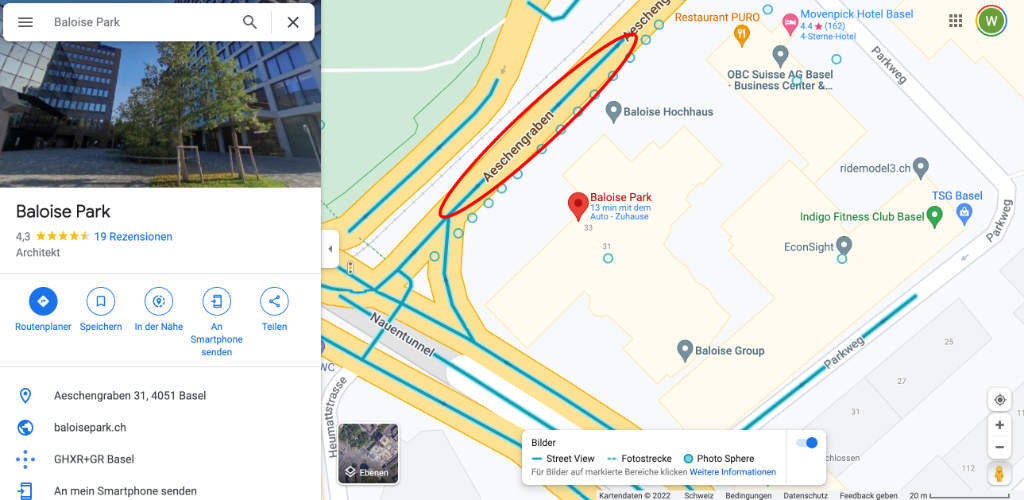1024x500 pixels.
Task: Search nearby with In der Nähe icon
Action: click(x=159, y=302)
